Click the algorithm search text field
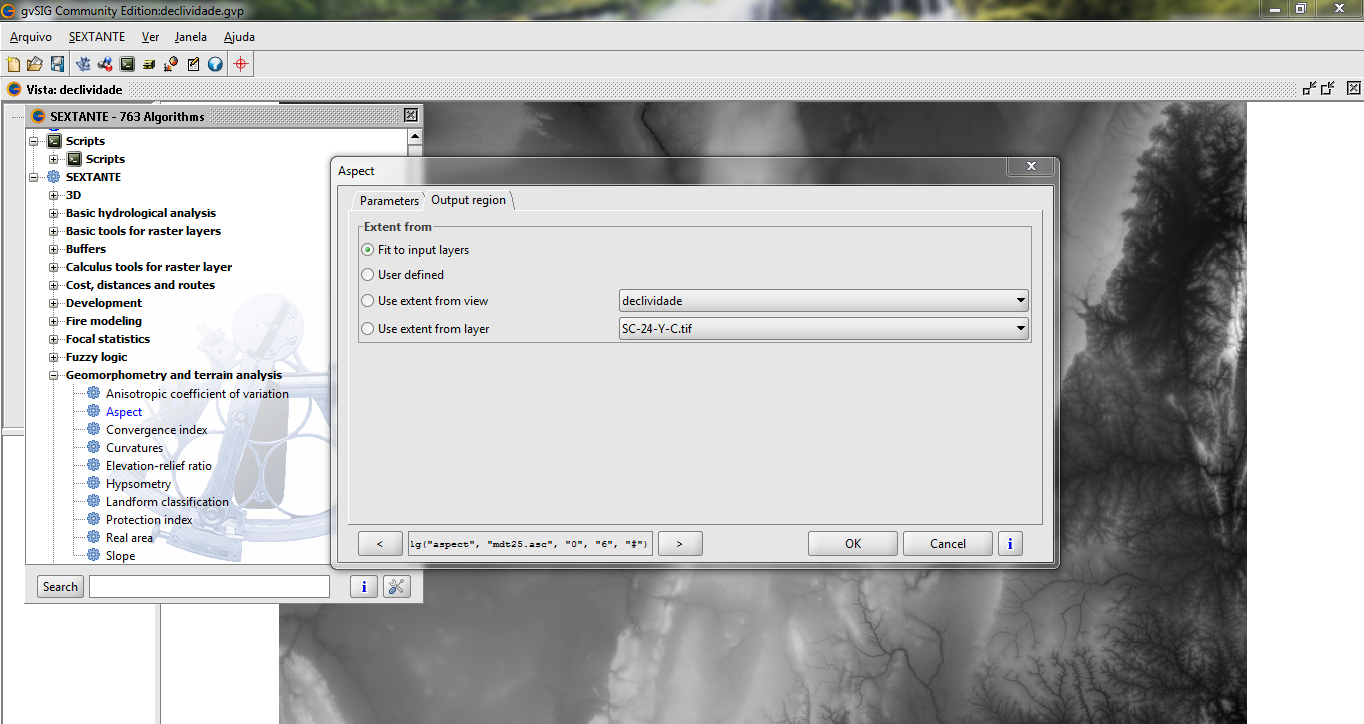Viewport: 1364px width, 724px height. pos(209,587)
